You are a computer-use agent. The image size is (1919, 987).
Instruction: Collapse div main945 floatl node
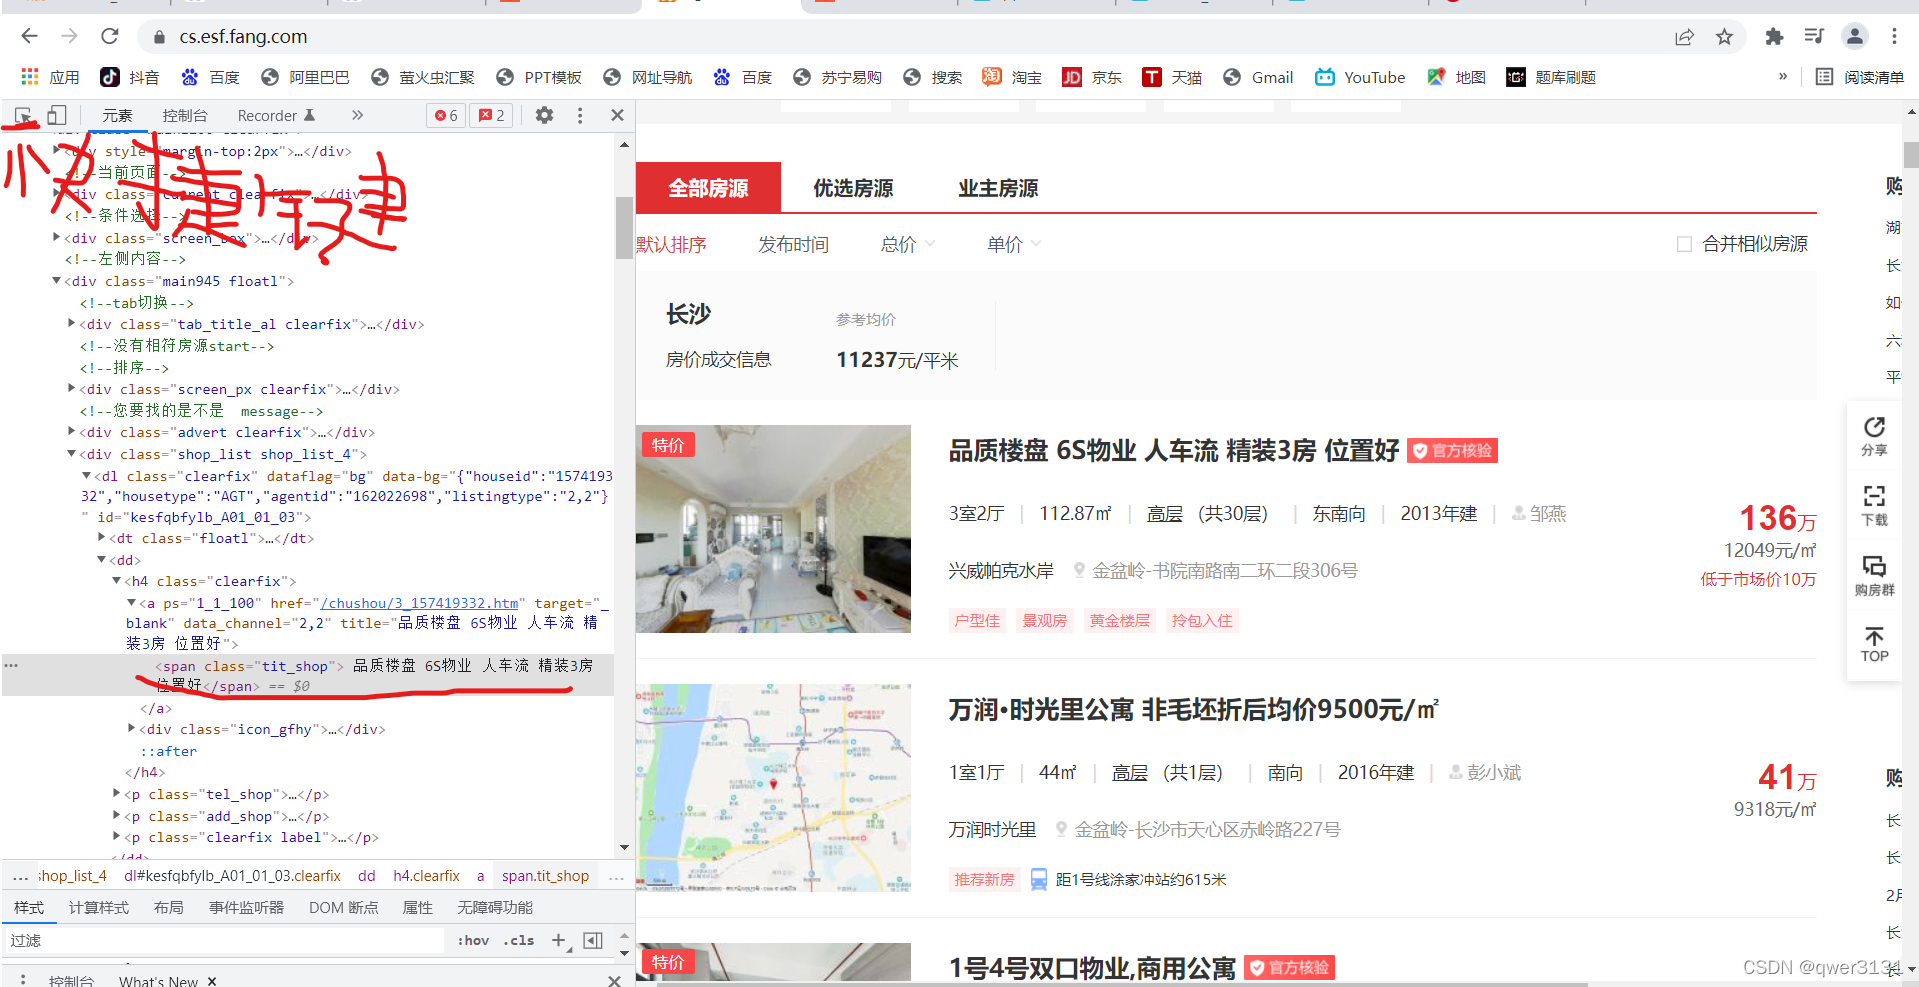click(57, 281)
